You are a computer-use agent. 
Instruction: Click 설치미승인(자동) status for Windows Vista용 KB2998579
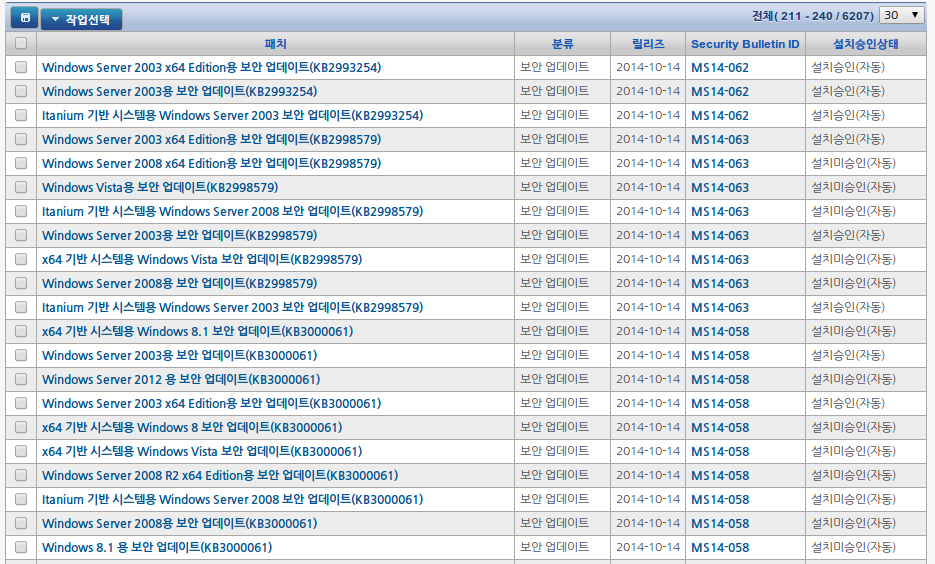coord(853,187)
